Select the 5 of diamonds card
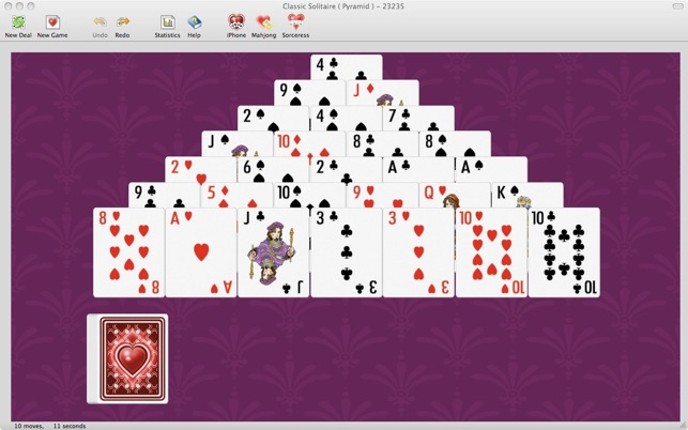This screenshot has height=430, width=688. [237, 195]
